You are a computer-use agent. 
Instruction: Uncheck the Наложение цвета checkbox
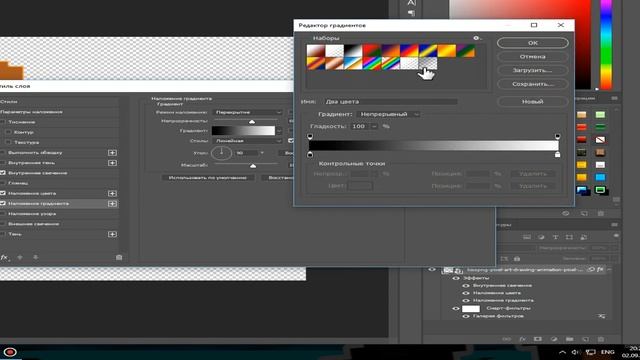(3, 193)
